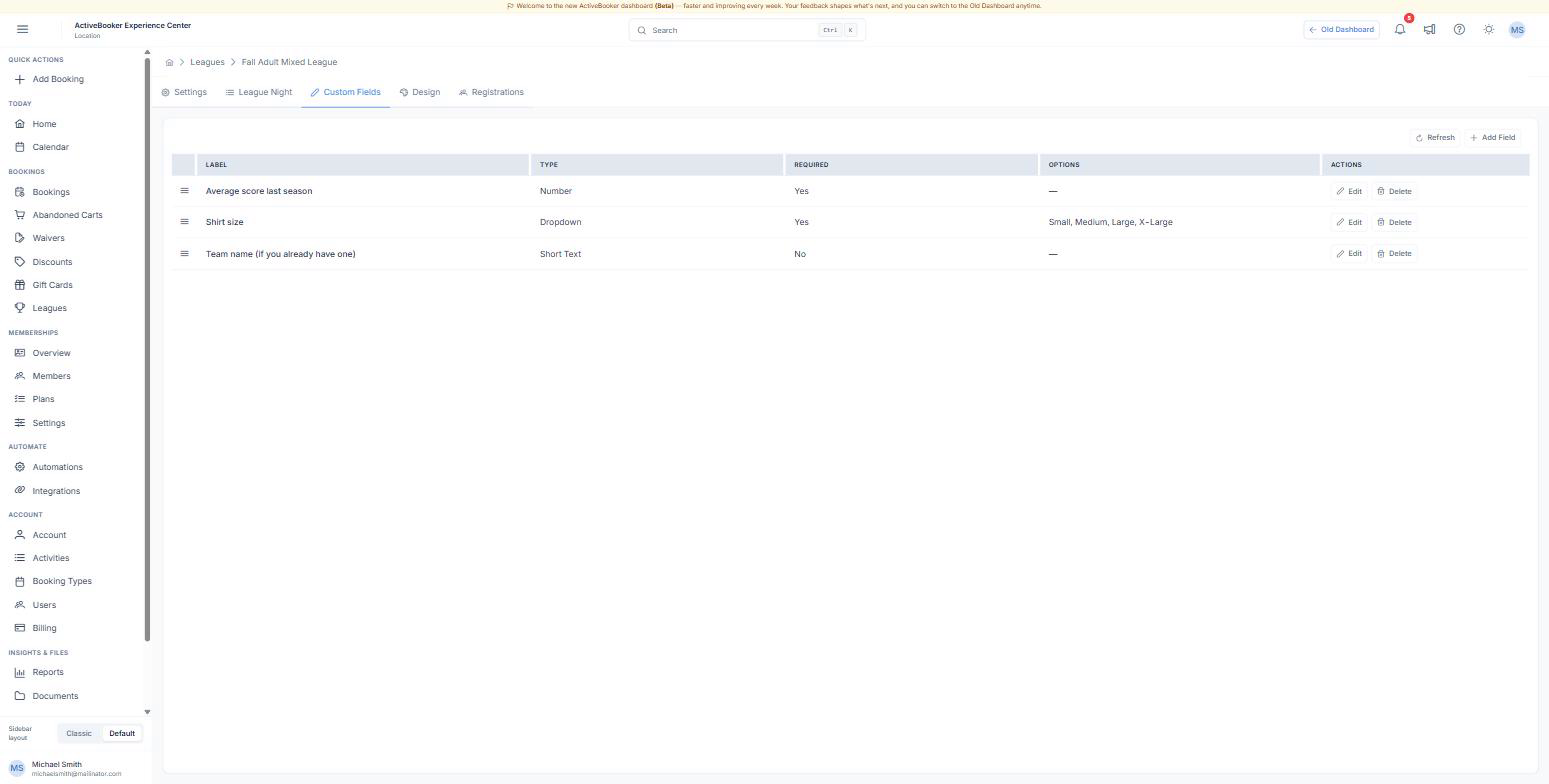Open MS user avatar menu
This screenshot has width=1549, height=784.
(x=1517, y=30)
